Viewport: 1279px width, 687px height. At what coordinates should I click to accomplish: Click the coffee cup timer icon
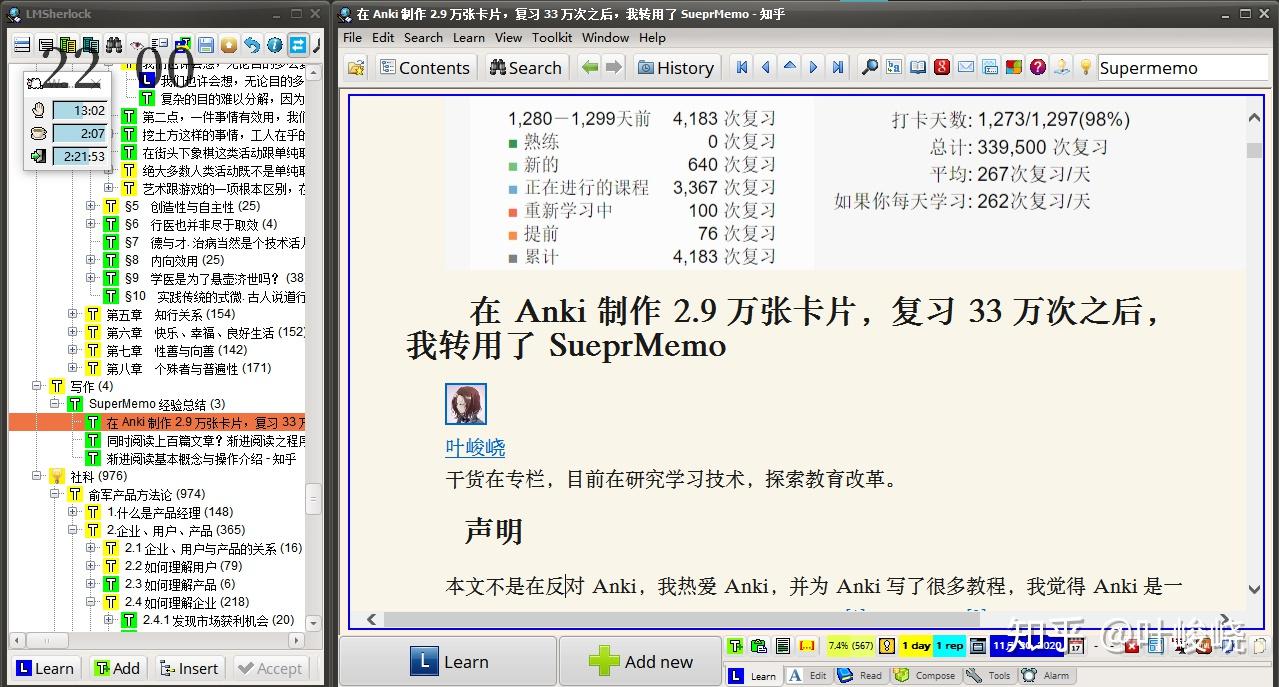[38, 133]
